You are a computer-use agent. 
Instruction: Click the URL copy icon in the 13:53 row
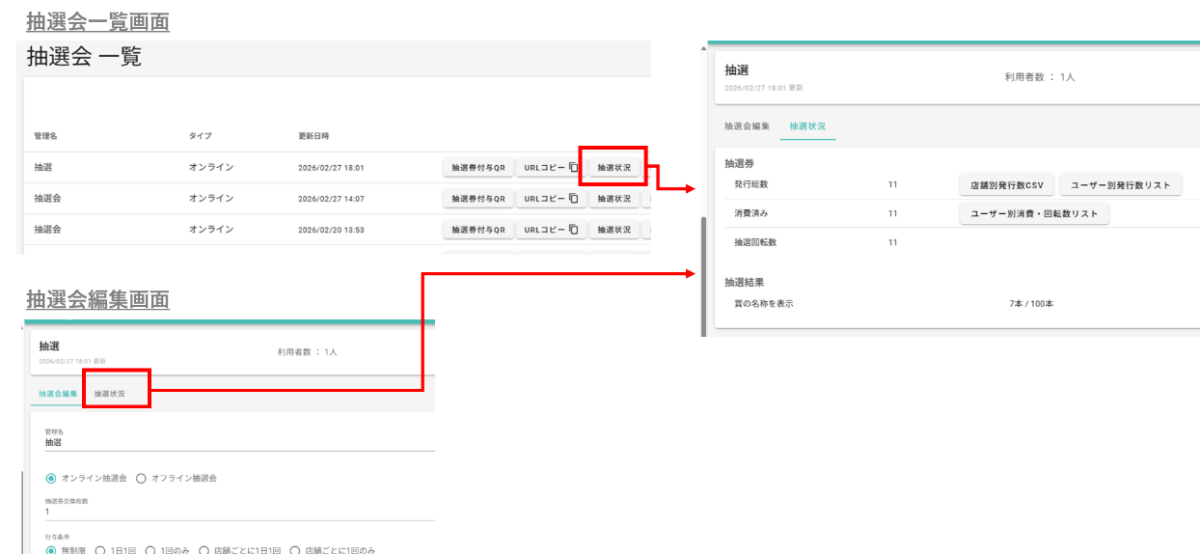pyautogui.click(x=574, y=230)
